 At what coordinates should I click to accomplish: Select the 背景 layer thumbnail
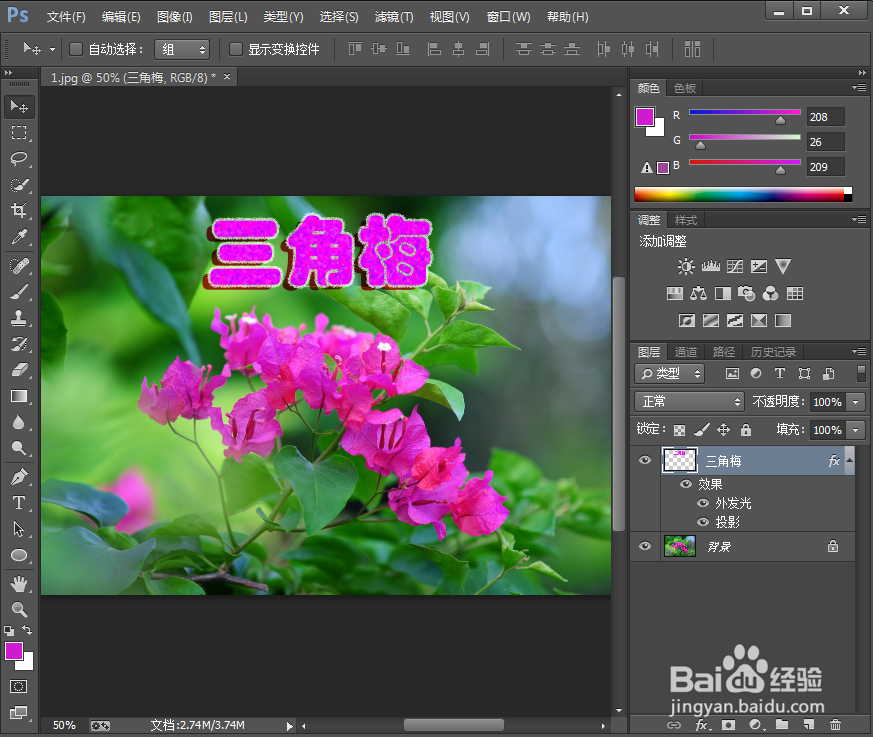pos(680,546)
